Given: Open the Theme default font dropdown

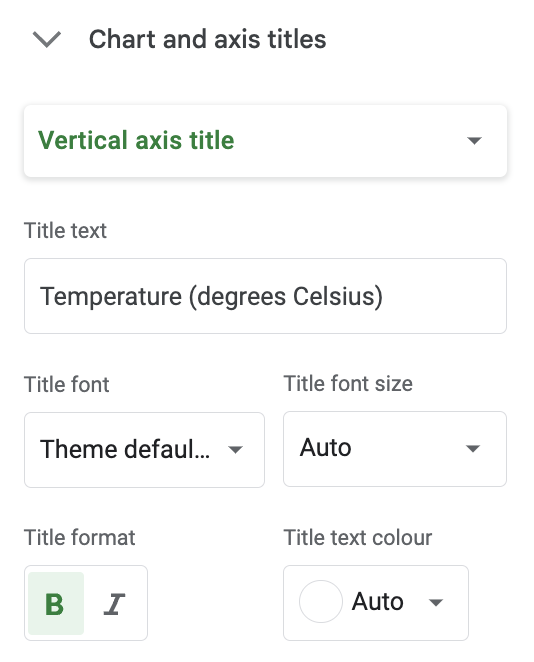Looking at the screenshot, I should (x=144, y=450).
